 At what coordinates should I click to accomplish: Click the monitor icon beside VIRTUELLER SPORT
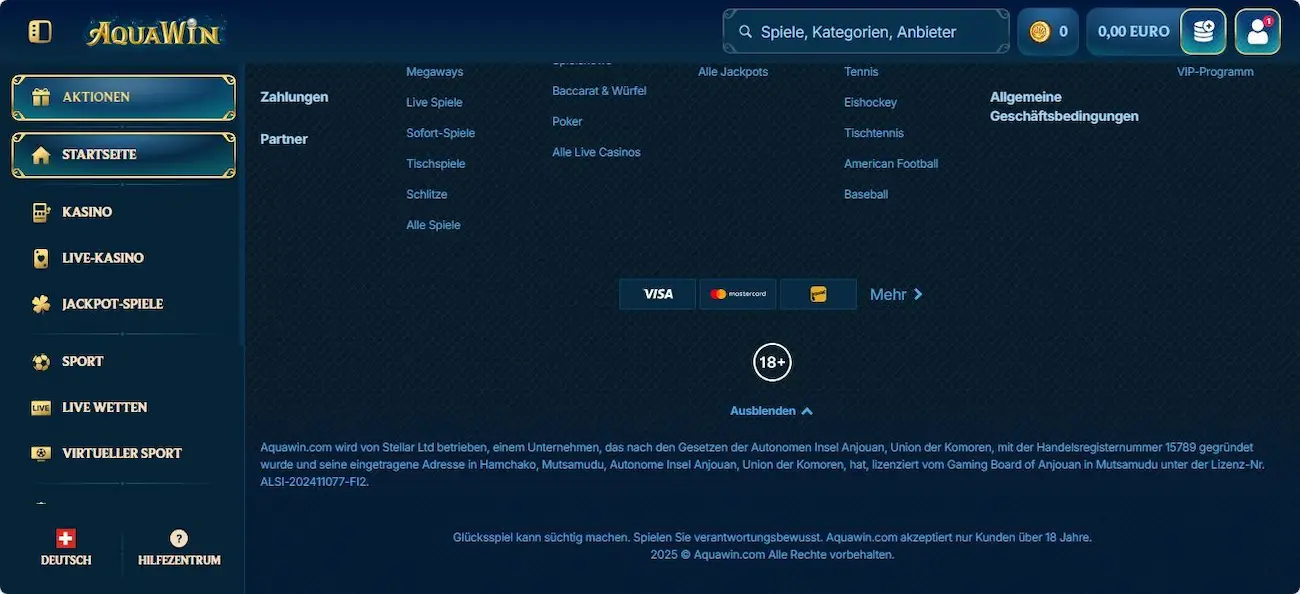41,453
